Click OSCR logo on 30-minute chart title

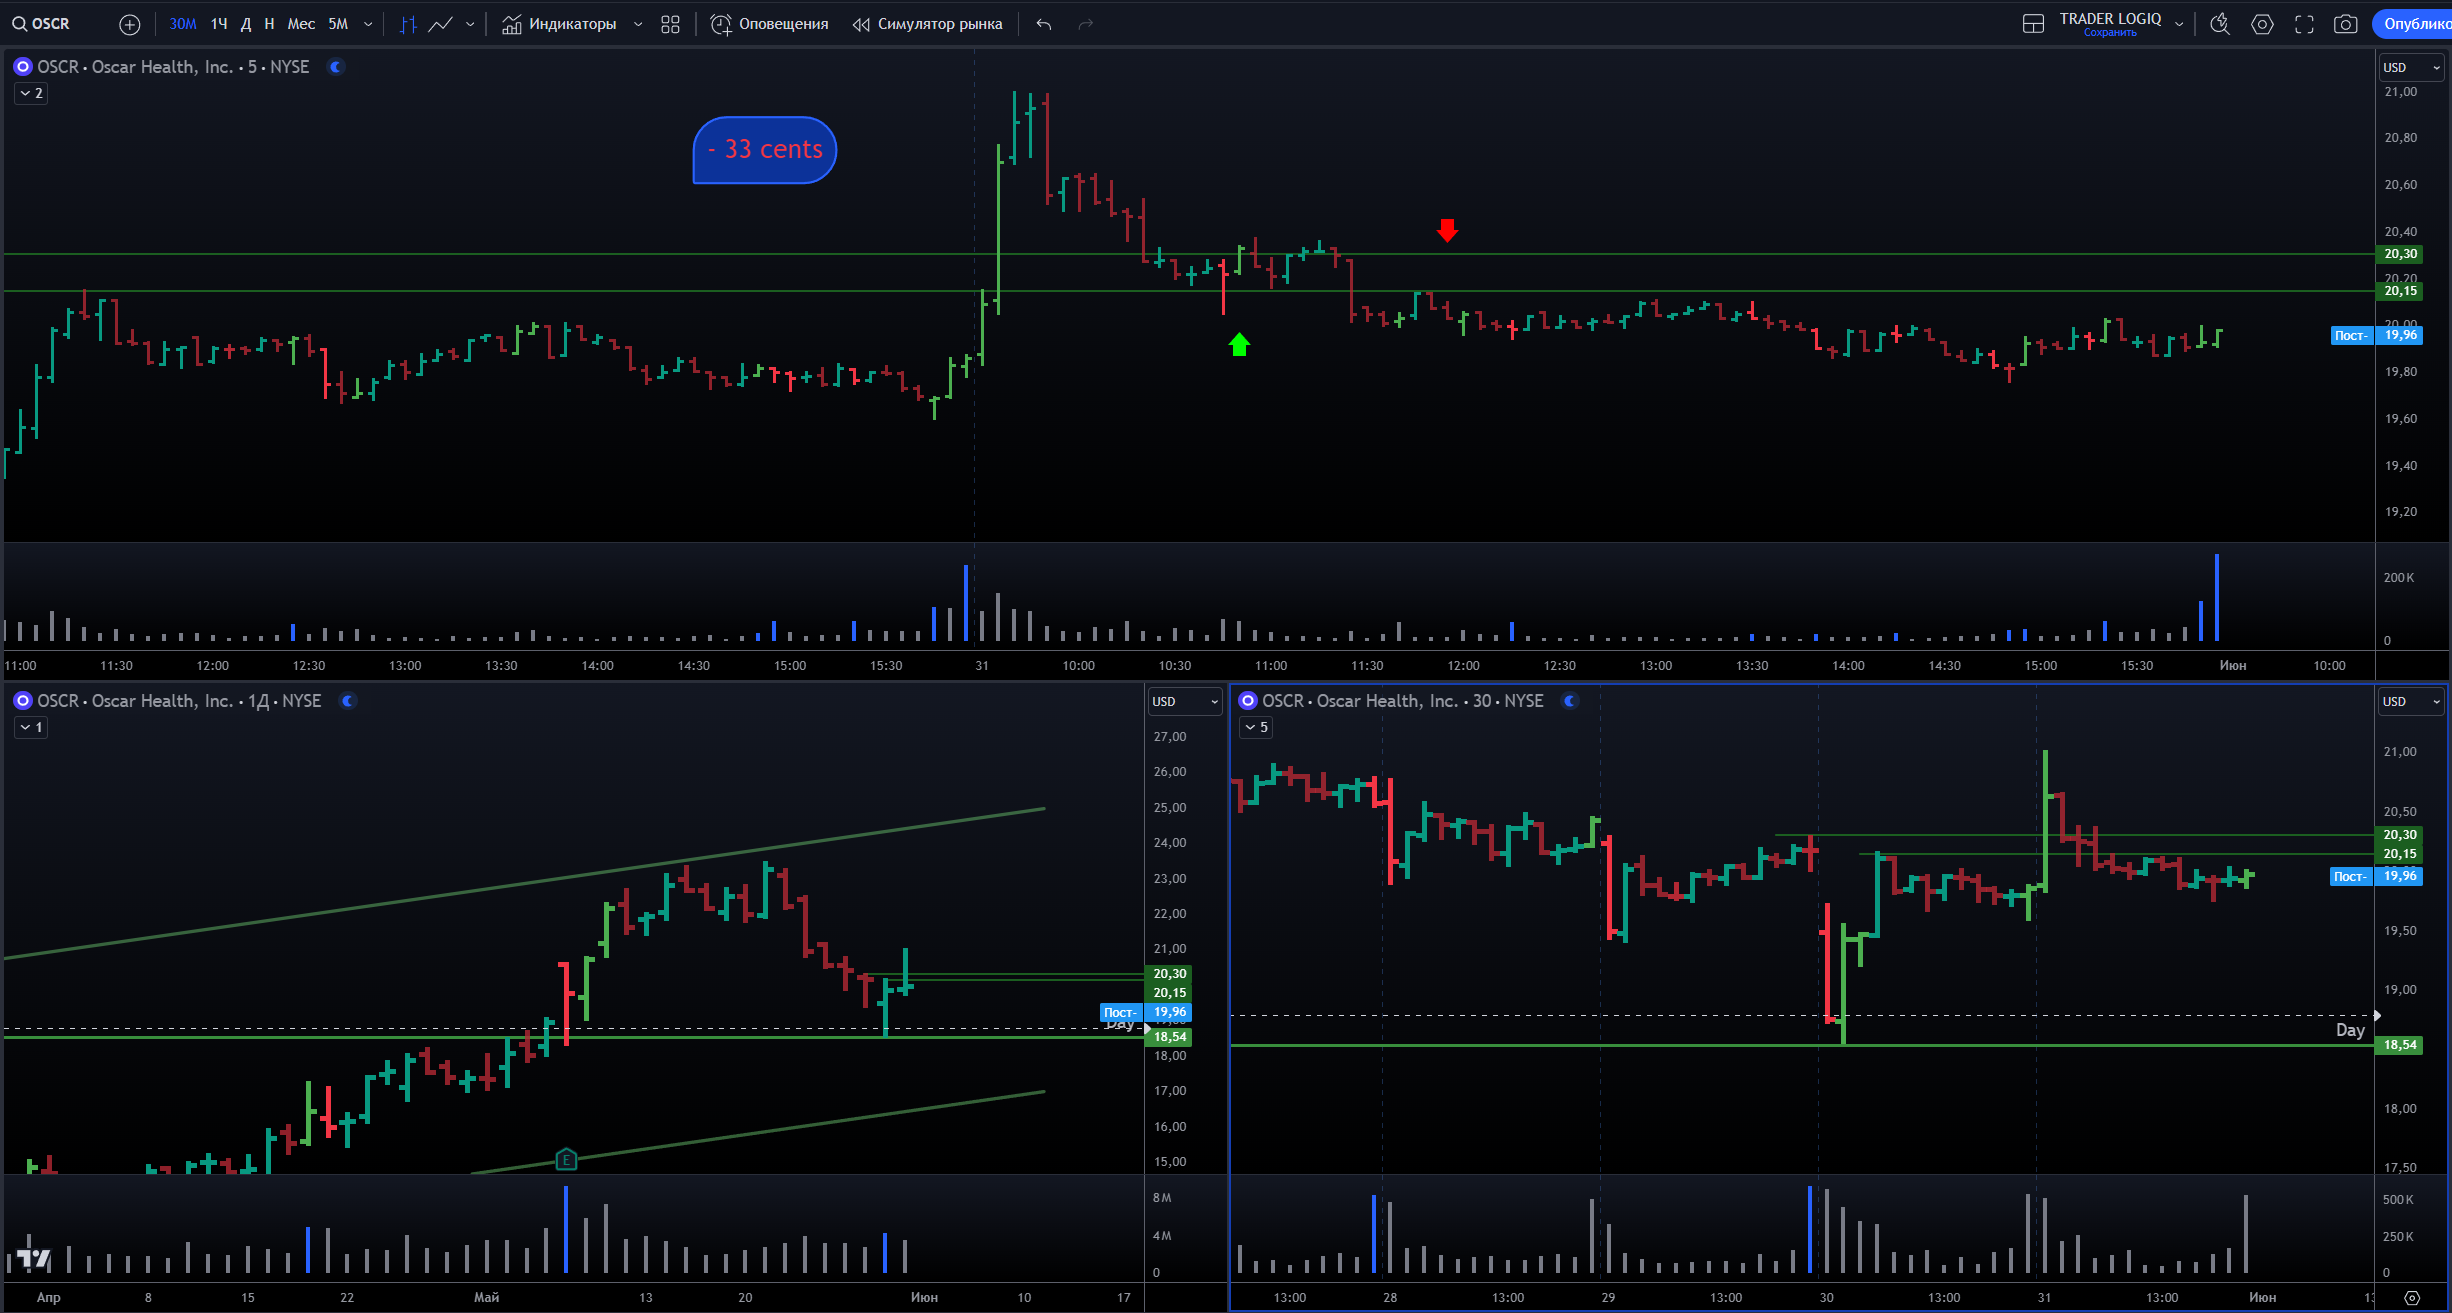1248,701
